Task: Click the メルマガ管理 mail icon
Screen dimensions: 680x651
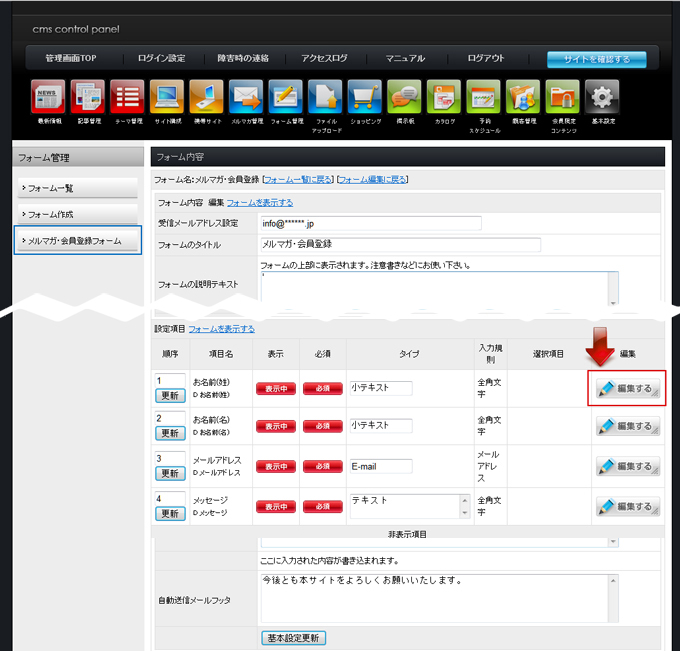Action: pyautogui.click(x=246, y=98)
